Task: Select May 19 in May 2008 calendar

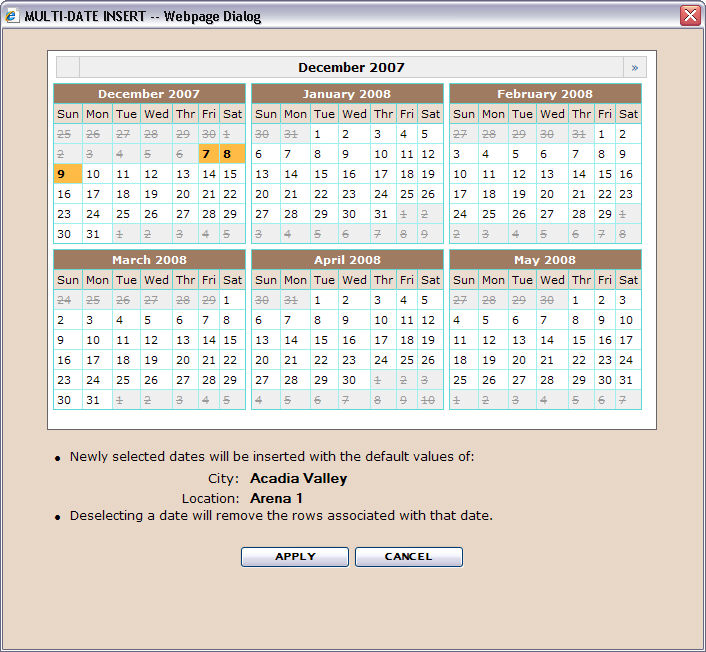Action: [x=493, y=360]
